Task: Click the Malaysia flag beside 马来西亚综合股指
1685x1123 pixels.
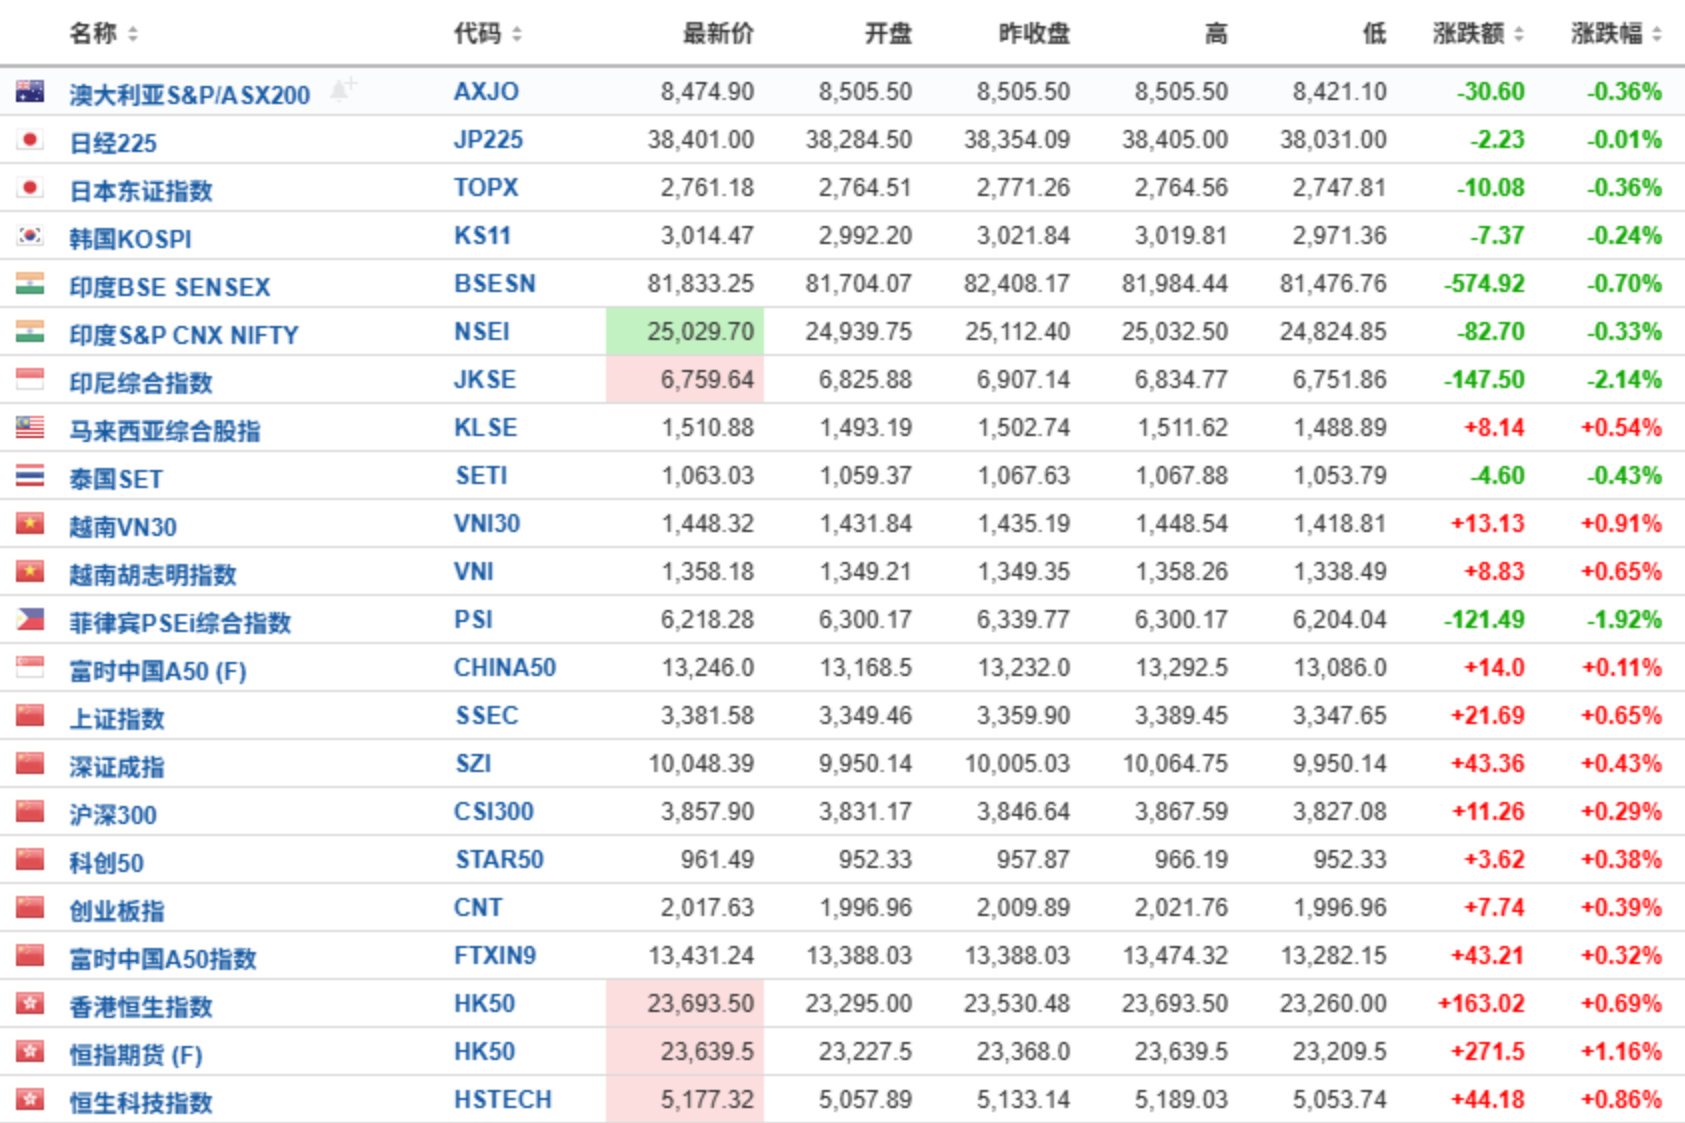Action: point(30,428)
